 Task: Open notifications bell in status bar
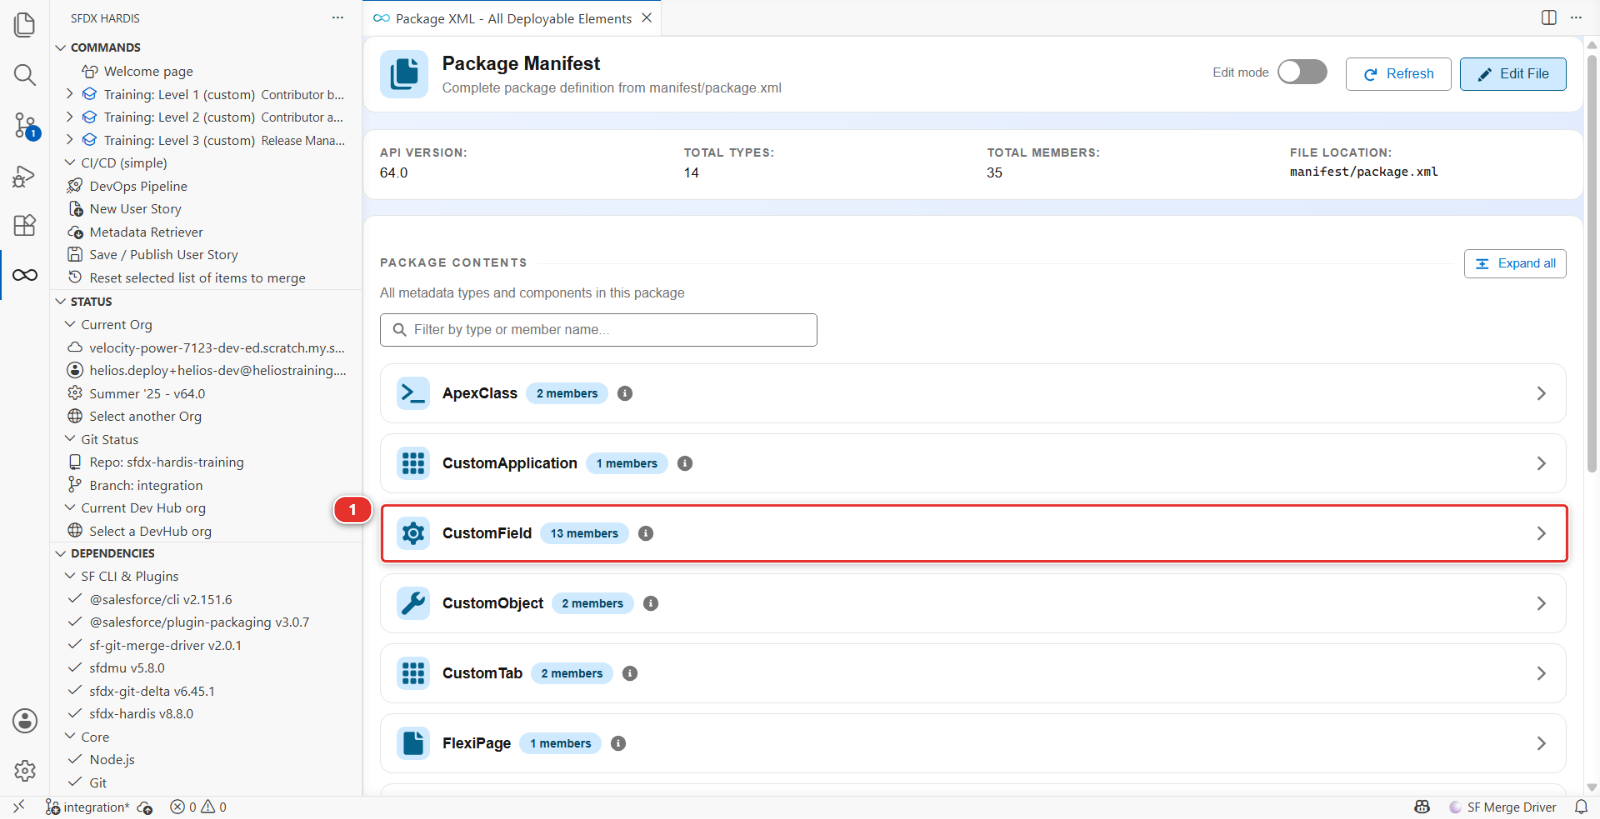pyautogui.click(x=1581, y=807)
